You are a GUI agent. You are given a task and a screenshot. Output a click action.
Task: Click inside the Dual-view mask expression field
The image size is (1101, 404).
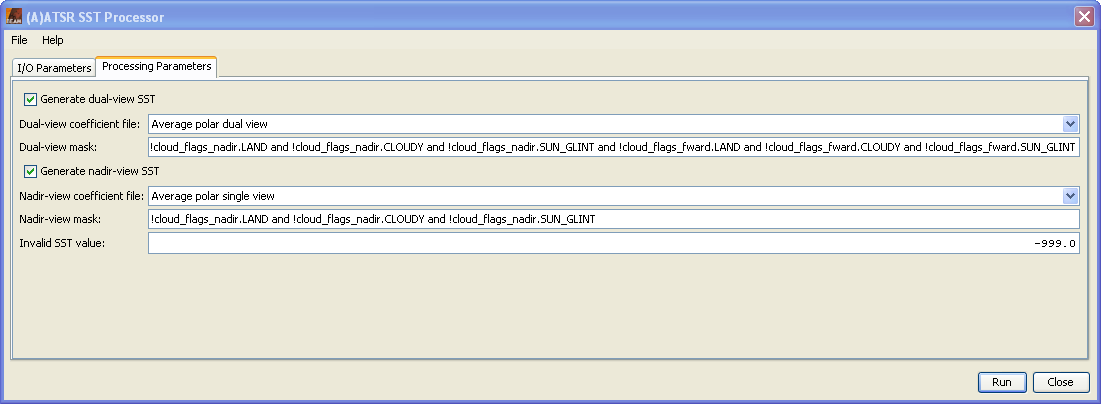coord(614,148)
